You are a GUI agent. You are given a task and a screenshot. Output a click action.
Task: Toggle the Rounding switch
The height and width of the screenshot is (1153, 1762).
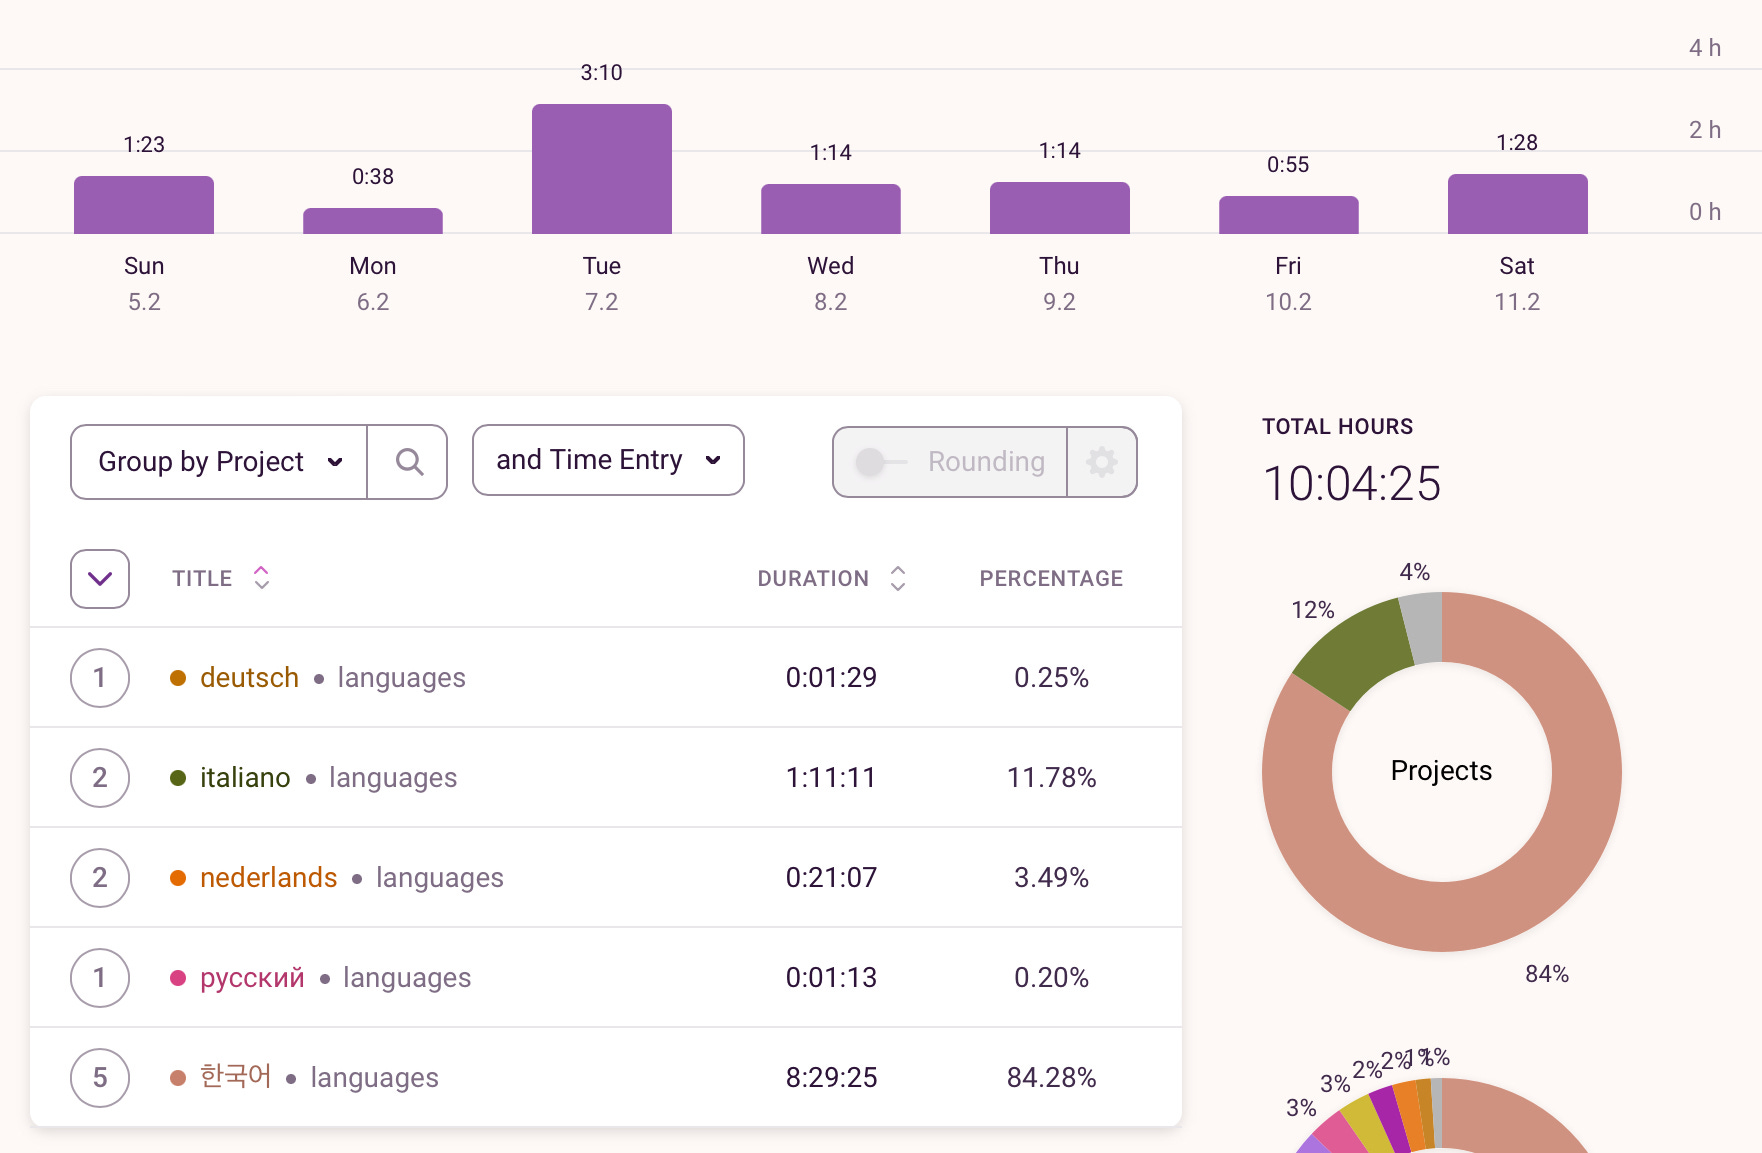(882, 462)
